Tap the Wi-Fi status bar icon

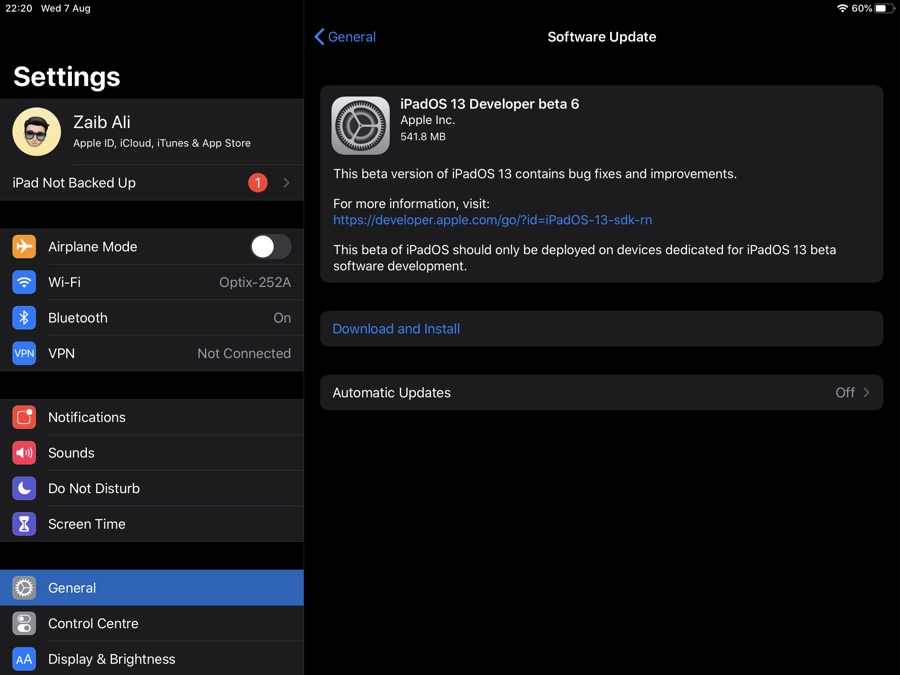click(x=842, y=8)
